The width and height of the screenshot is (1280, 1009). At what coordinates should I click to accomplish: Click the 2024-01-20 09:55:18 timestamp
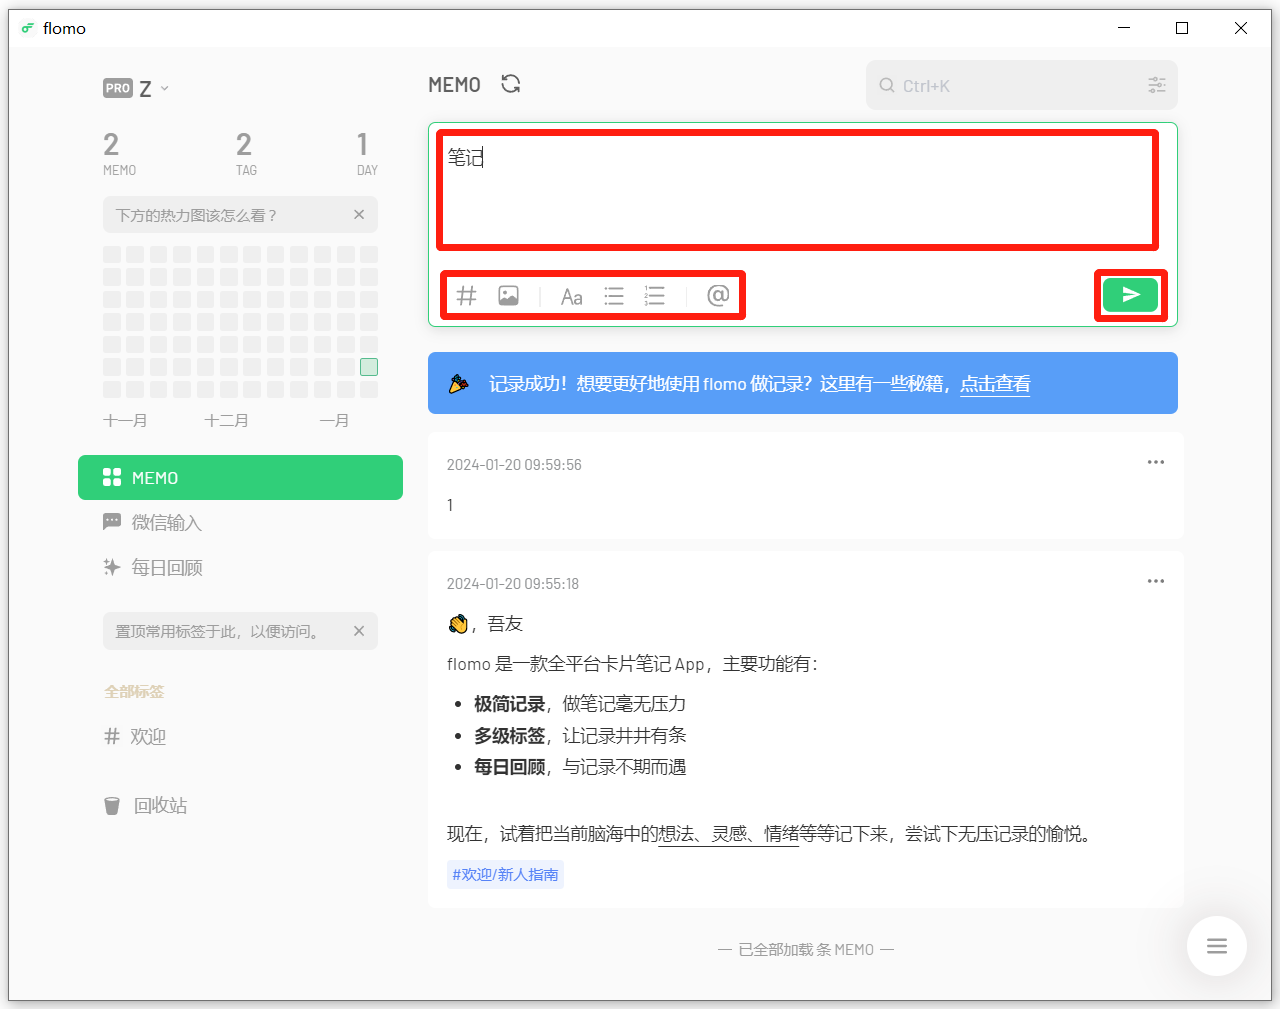coord(513,584)
